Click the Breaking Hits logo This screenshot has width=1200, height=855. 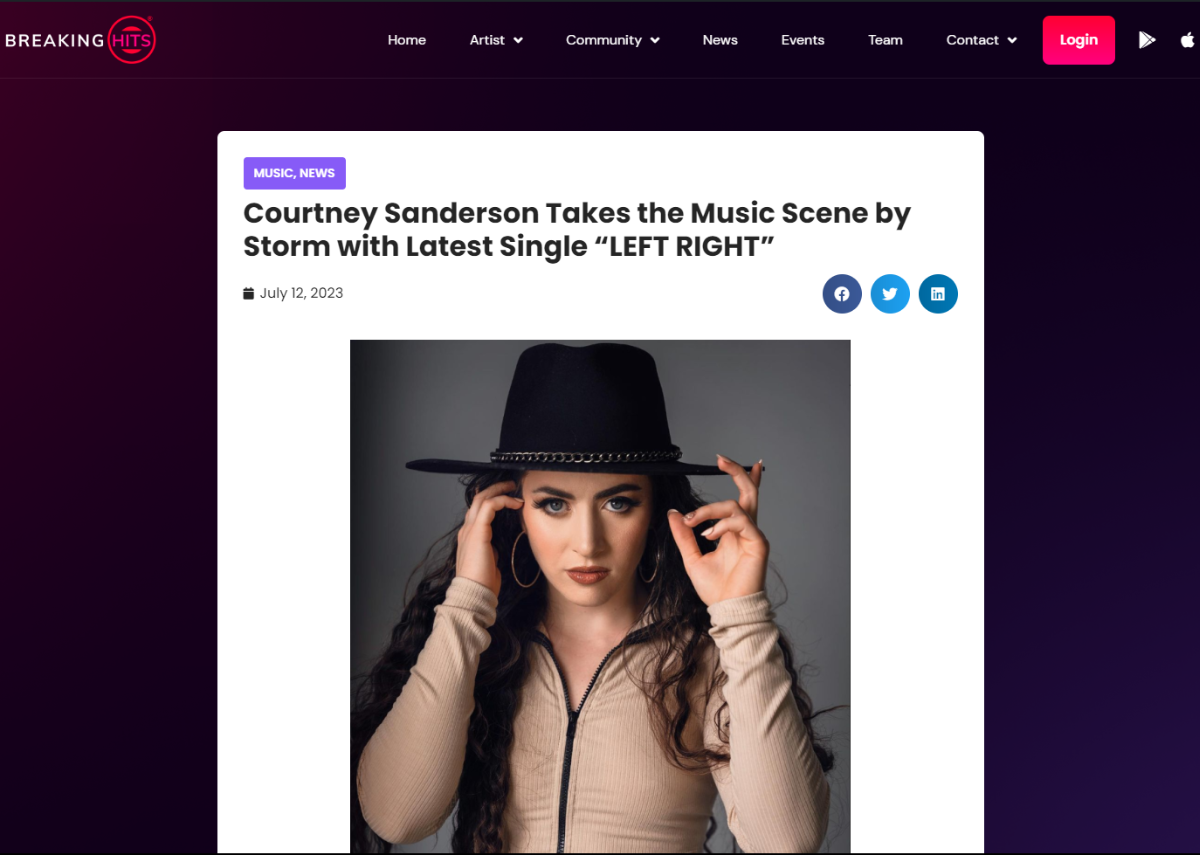click(80, 40)
